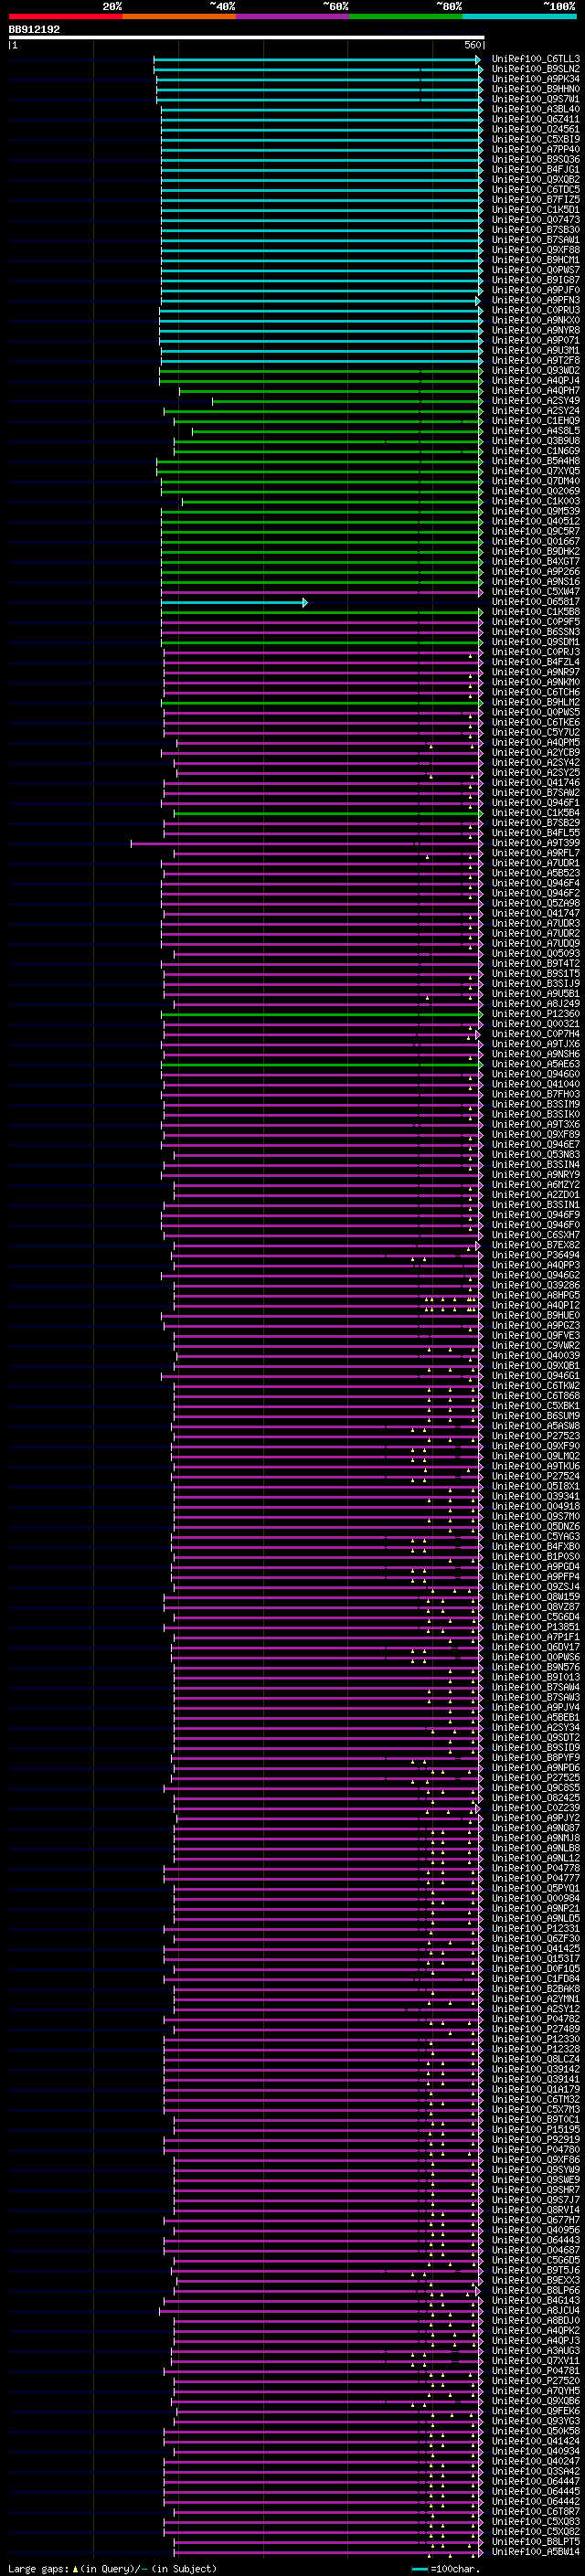
Task: Click the white query sequence bar
Action: (246, 38)
